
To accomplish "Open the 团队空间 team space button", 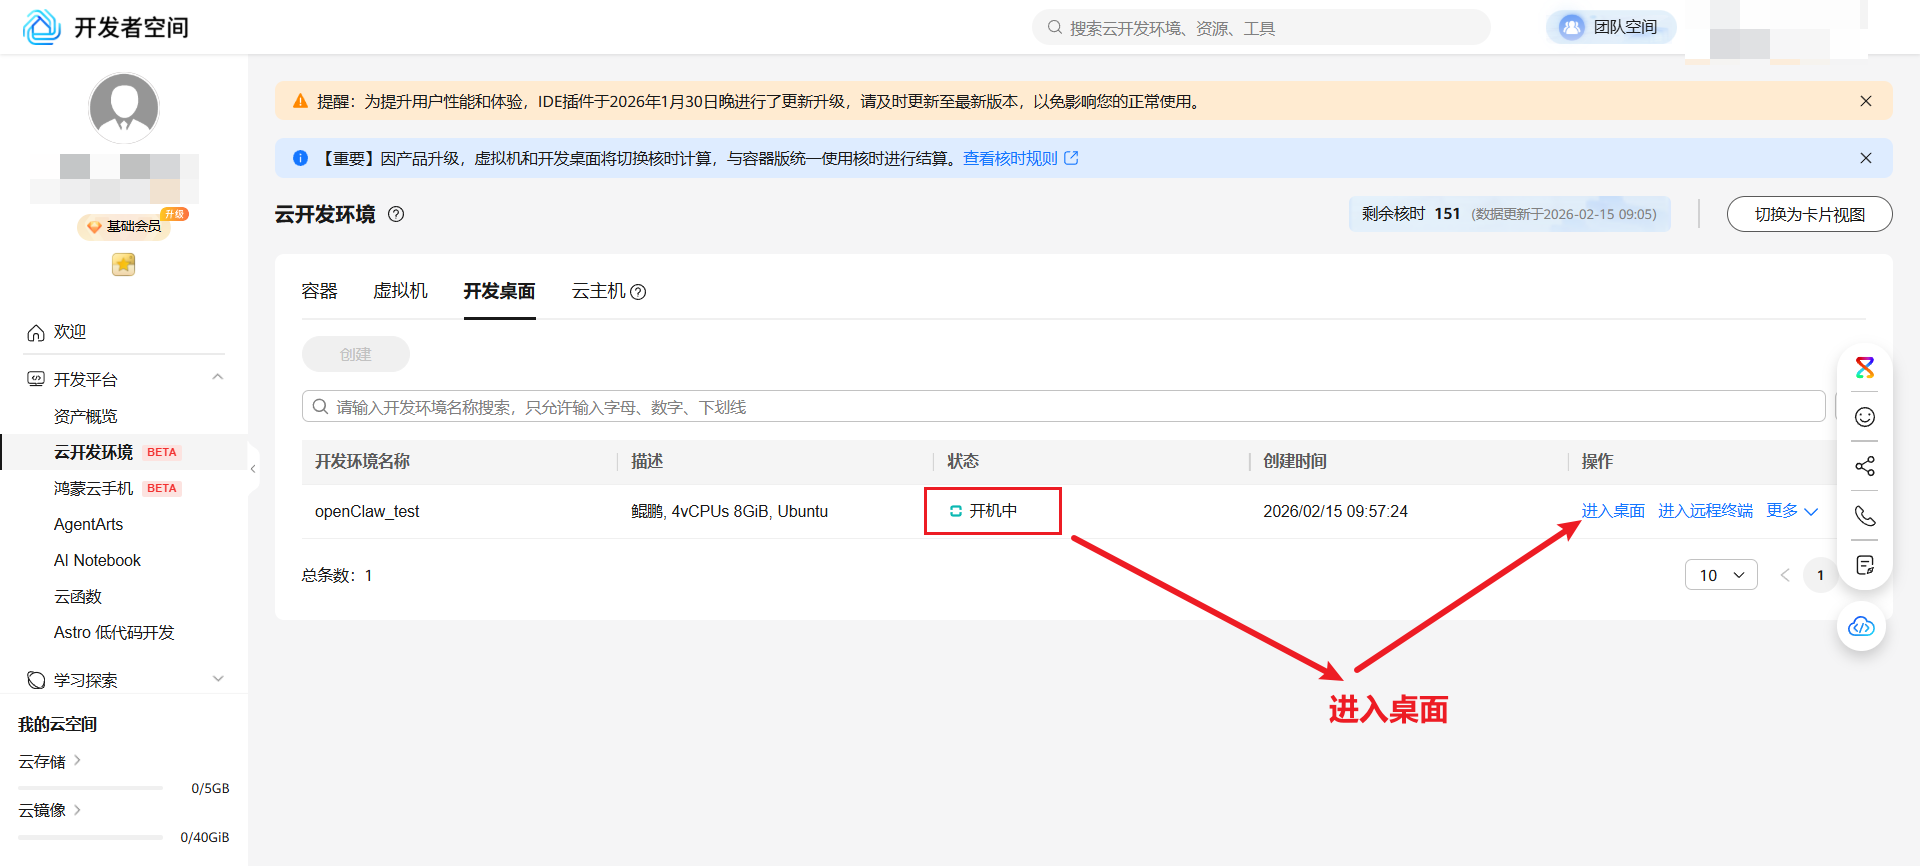I will click(1610, 27).
